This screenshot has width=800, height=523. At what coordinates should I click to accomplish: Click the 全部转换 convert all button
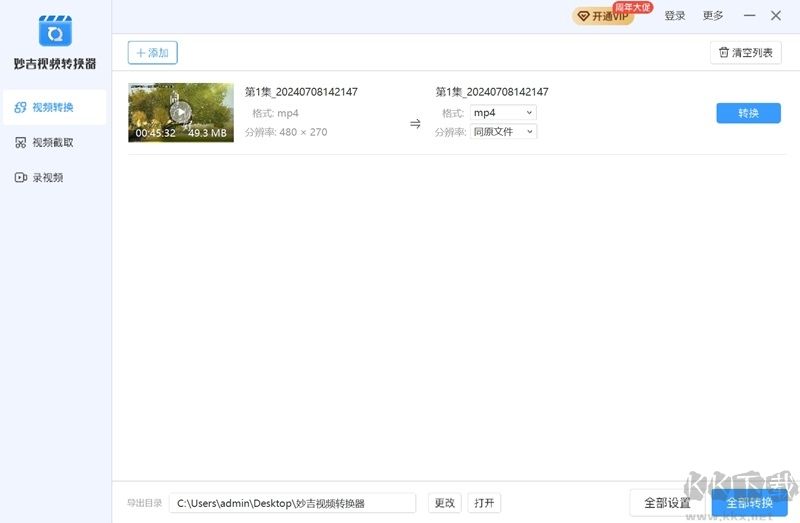[749, 503]
